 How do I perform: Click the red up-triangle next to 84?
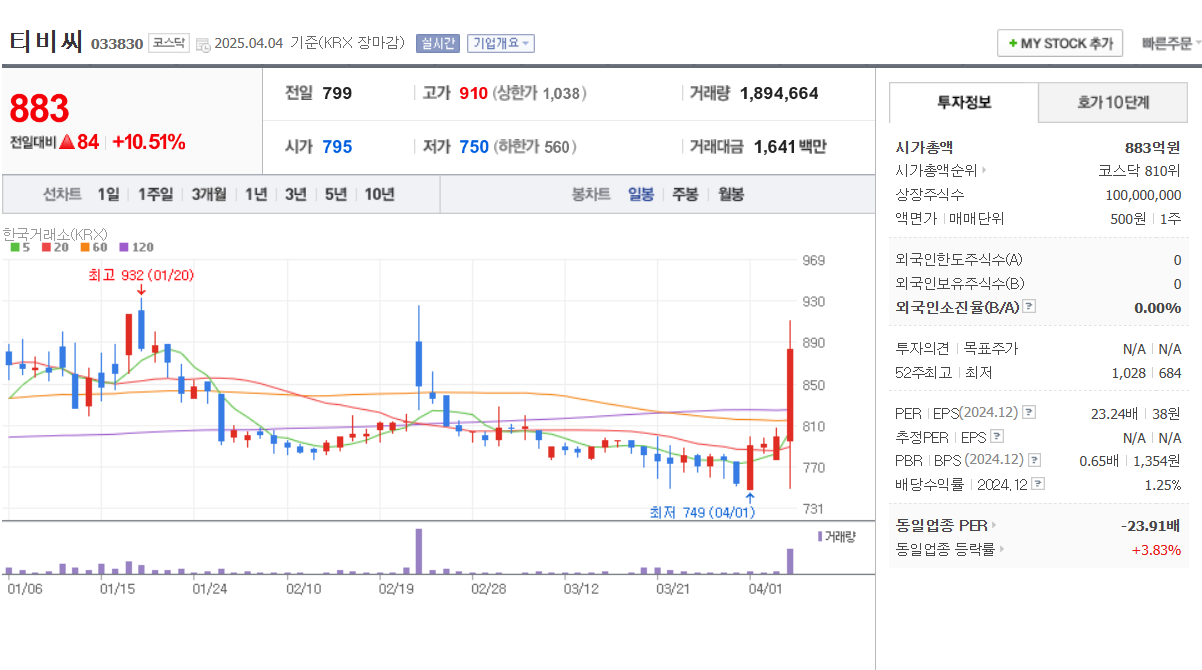(67, 142)
